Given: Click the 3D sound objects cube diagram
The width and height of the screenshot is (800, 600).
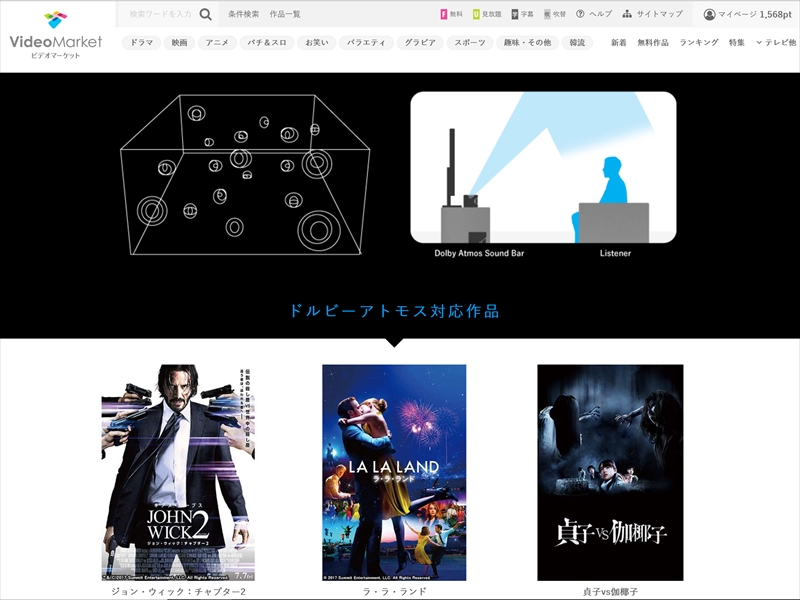Looking at the screenshot, I should pos(245,174).
